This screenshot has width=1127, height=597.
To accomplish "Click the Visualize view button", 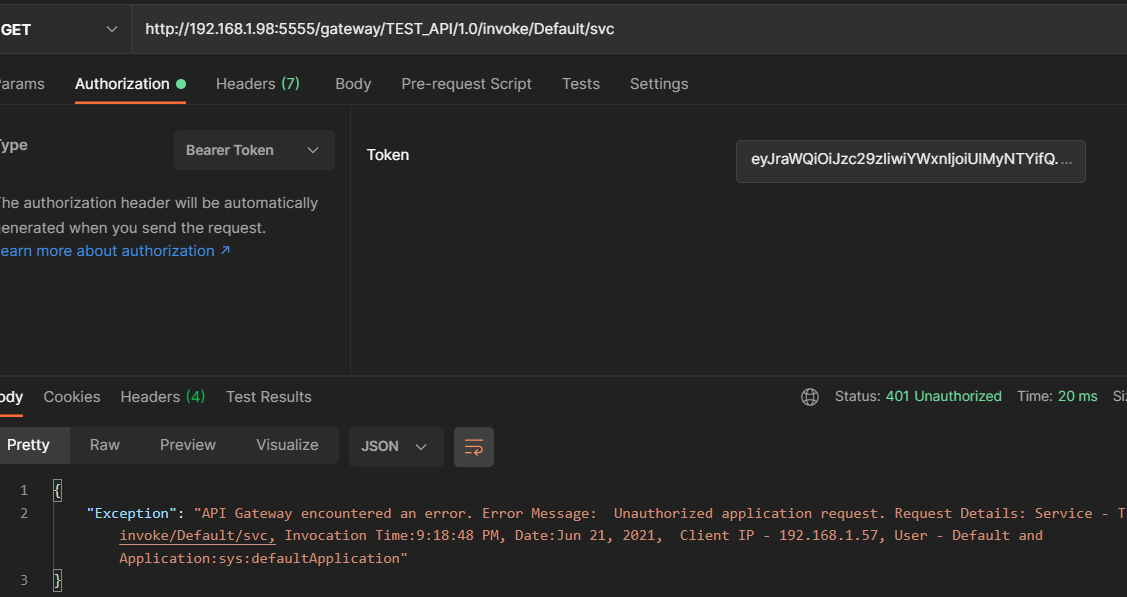I will (x=287, y=445).
